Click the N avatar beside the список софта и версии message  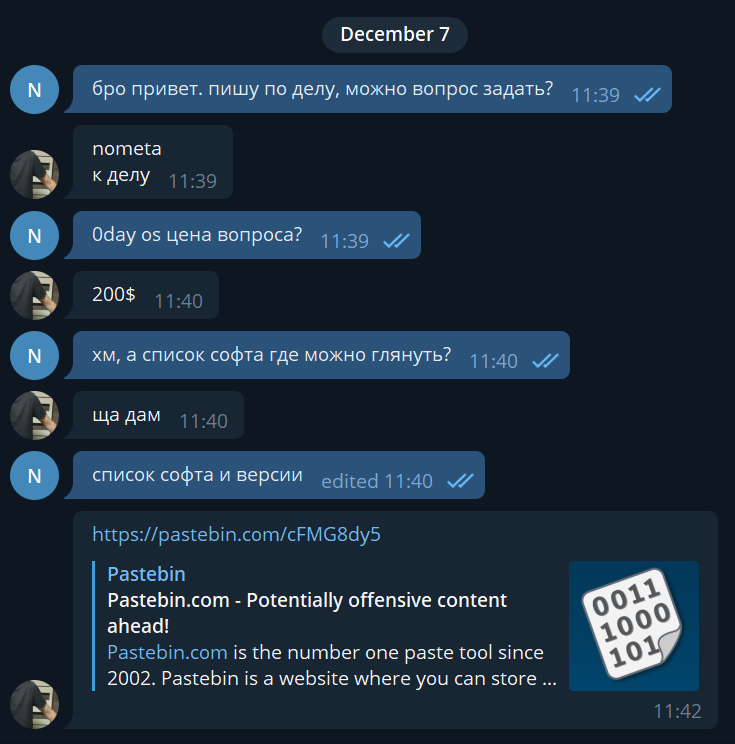pyautogui.click(x=34, y=475)
